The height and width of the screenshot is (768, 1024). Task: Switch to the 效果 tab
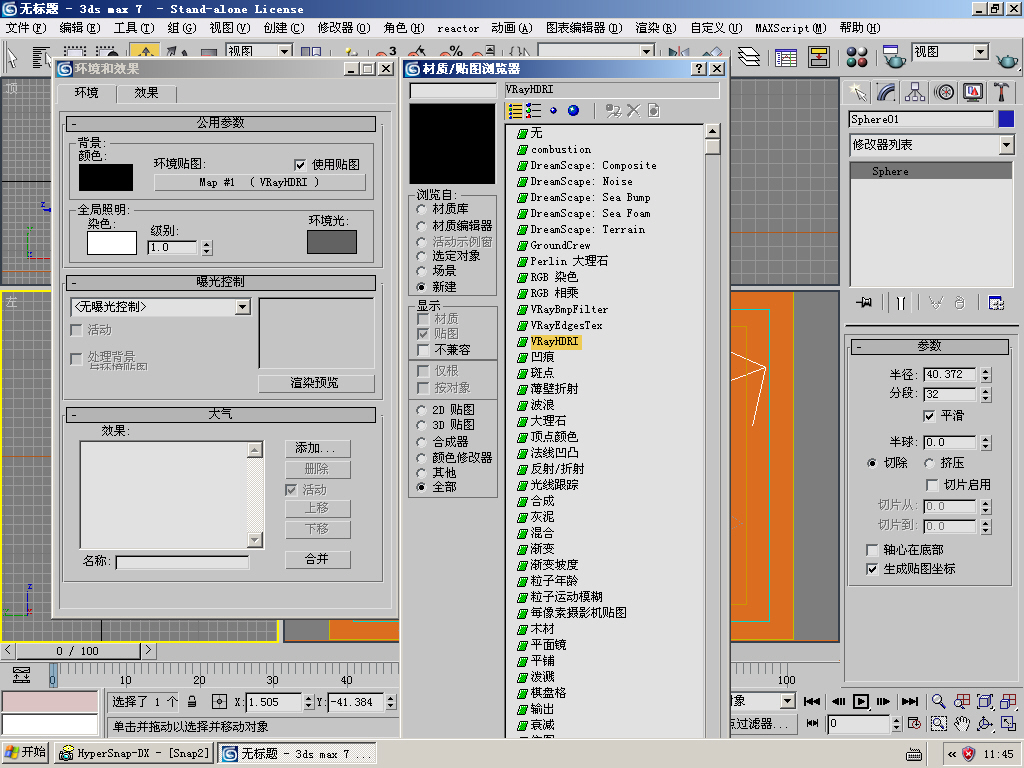click(x=146, y=93)
